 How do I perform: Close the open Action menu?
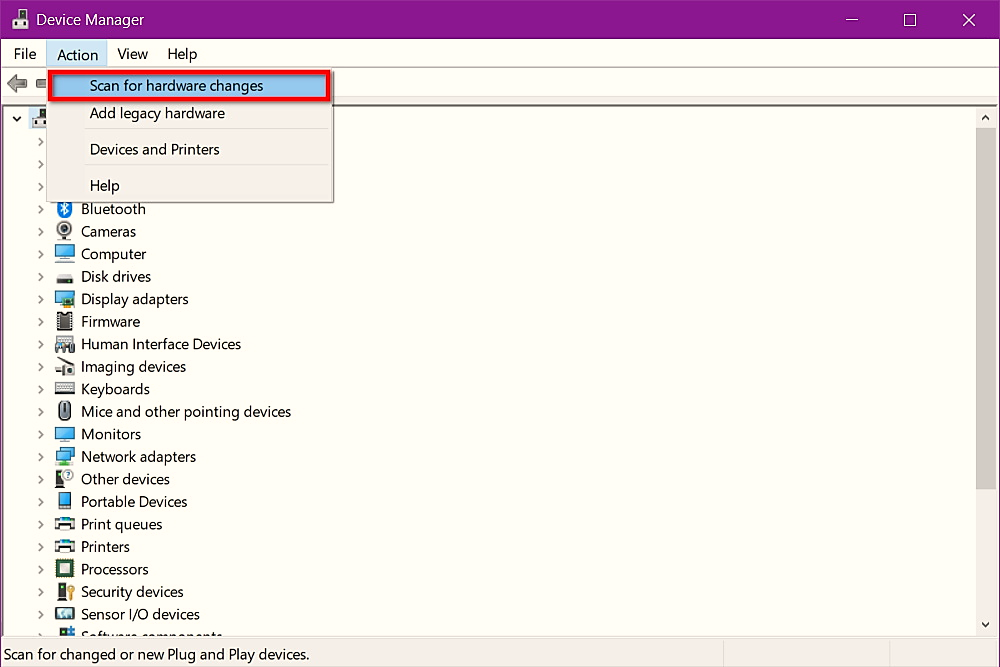[77, 55]
